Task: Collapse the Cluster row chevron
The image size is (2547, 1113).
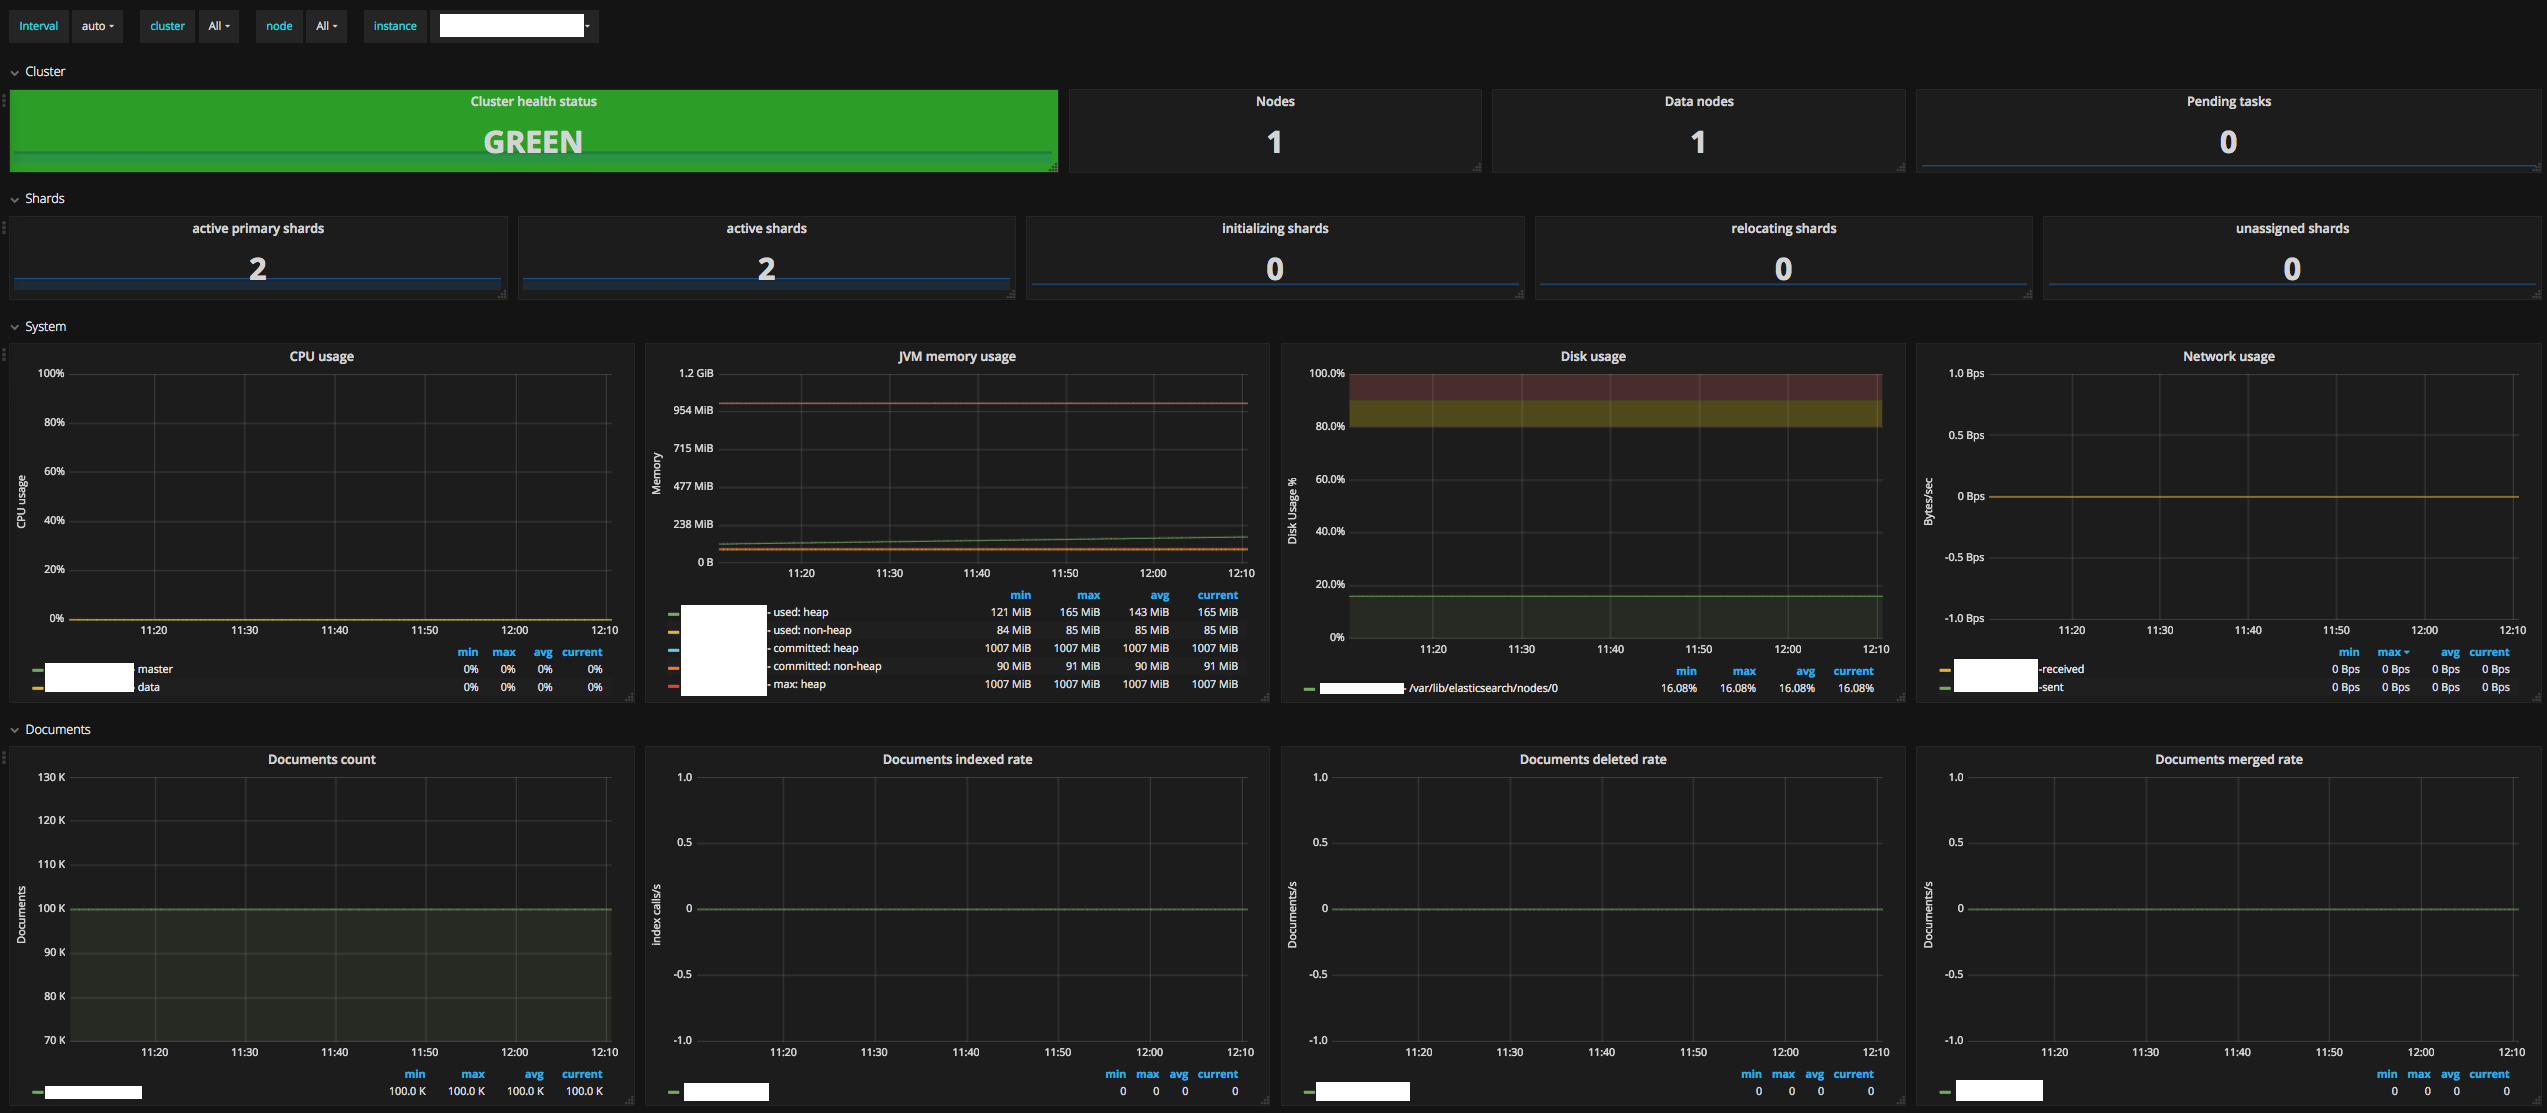Action: point(14,72)
